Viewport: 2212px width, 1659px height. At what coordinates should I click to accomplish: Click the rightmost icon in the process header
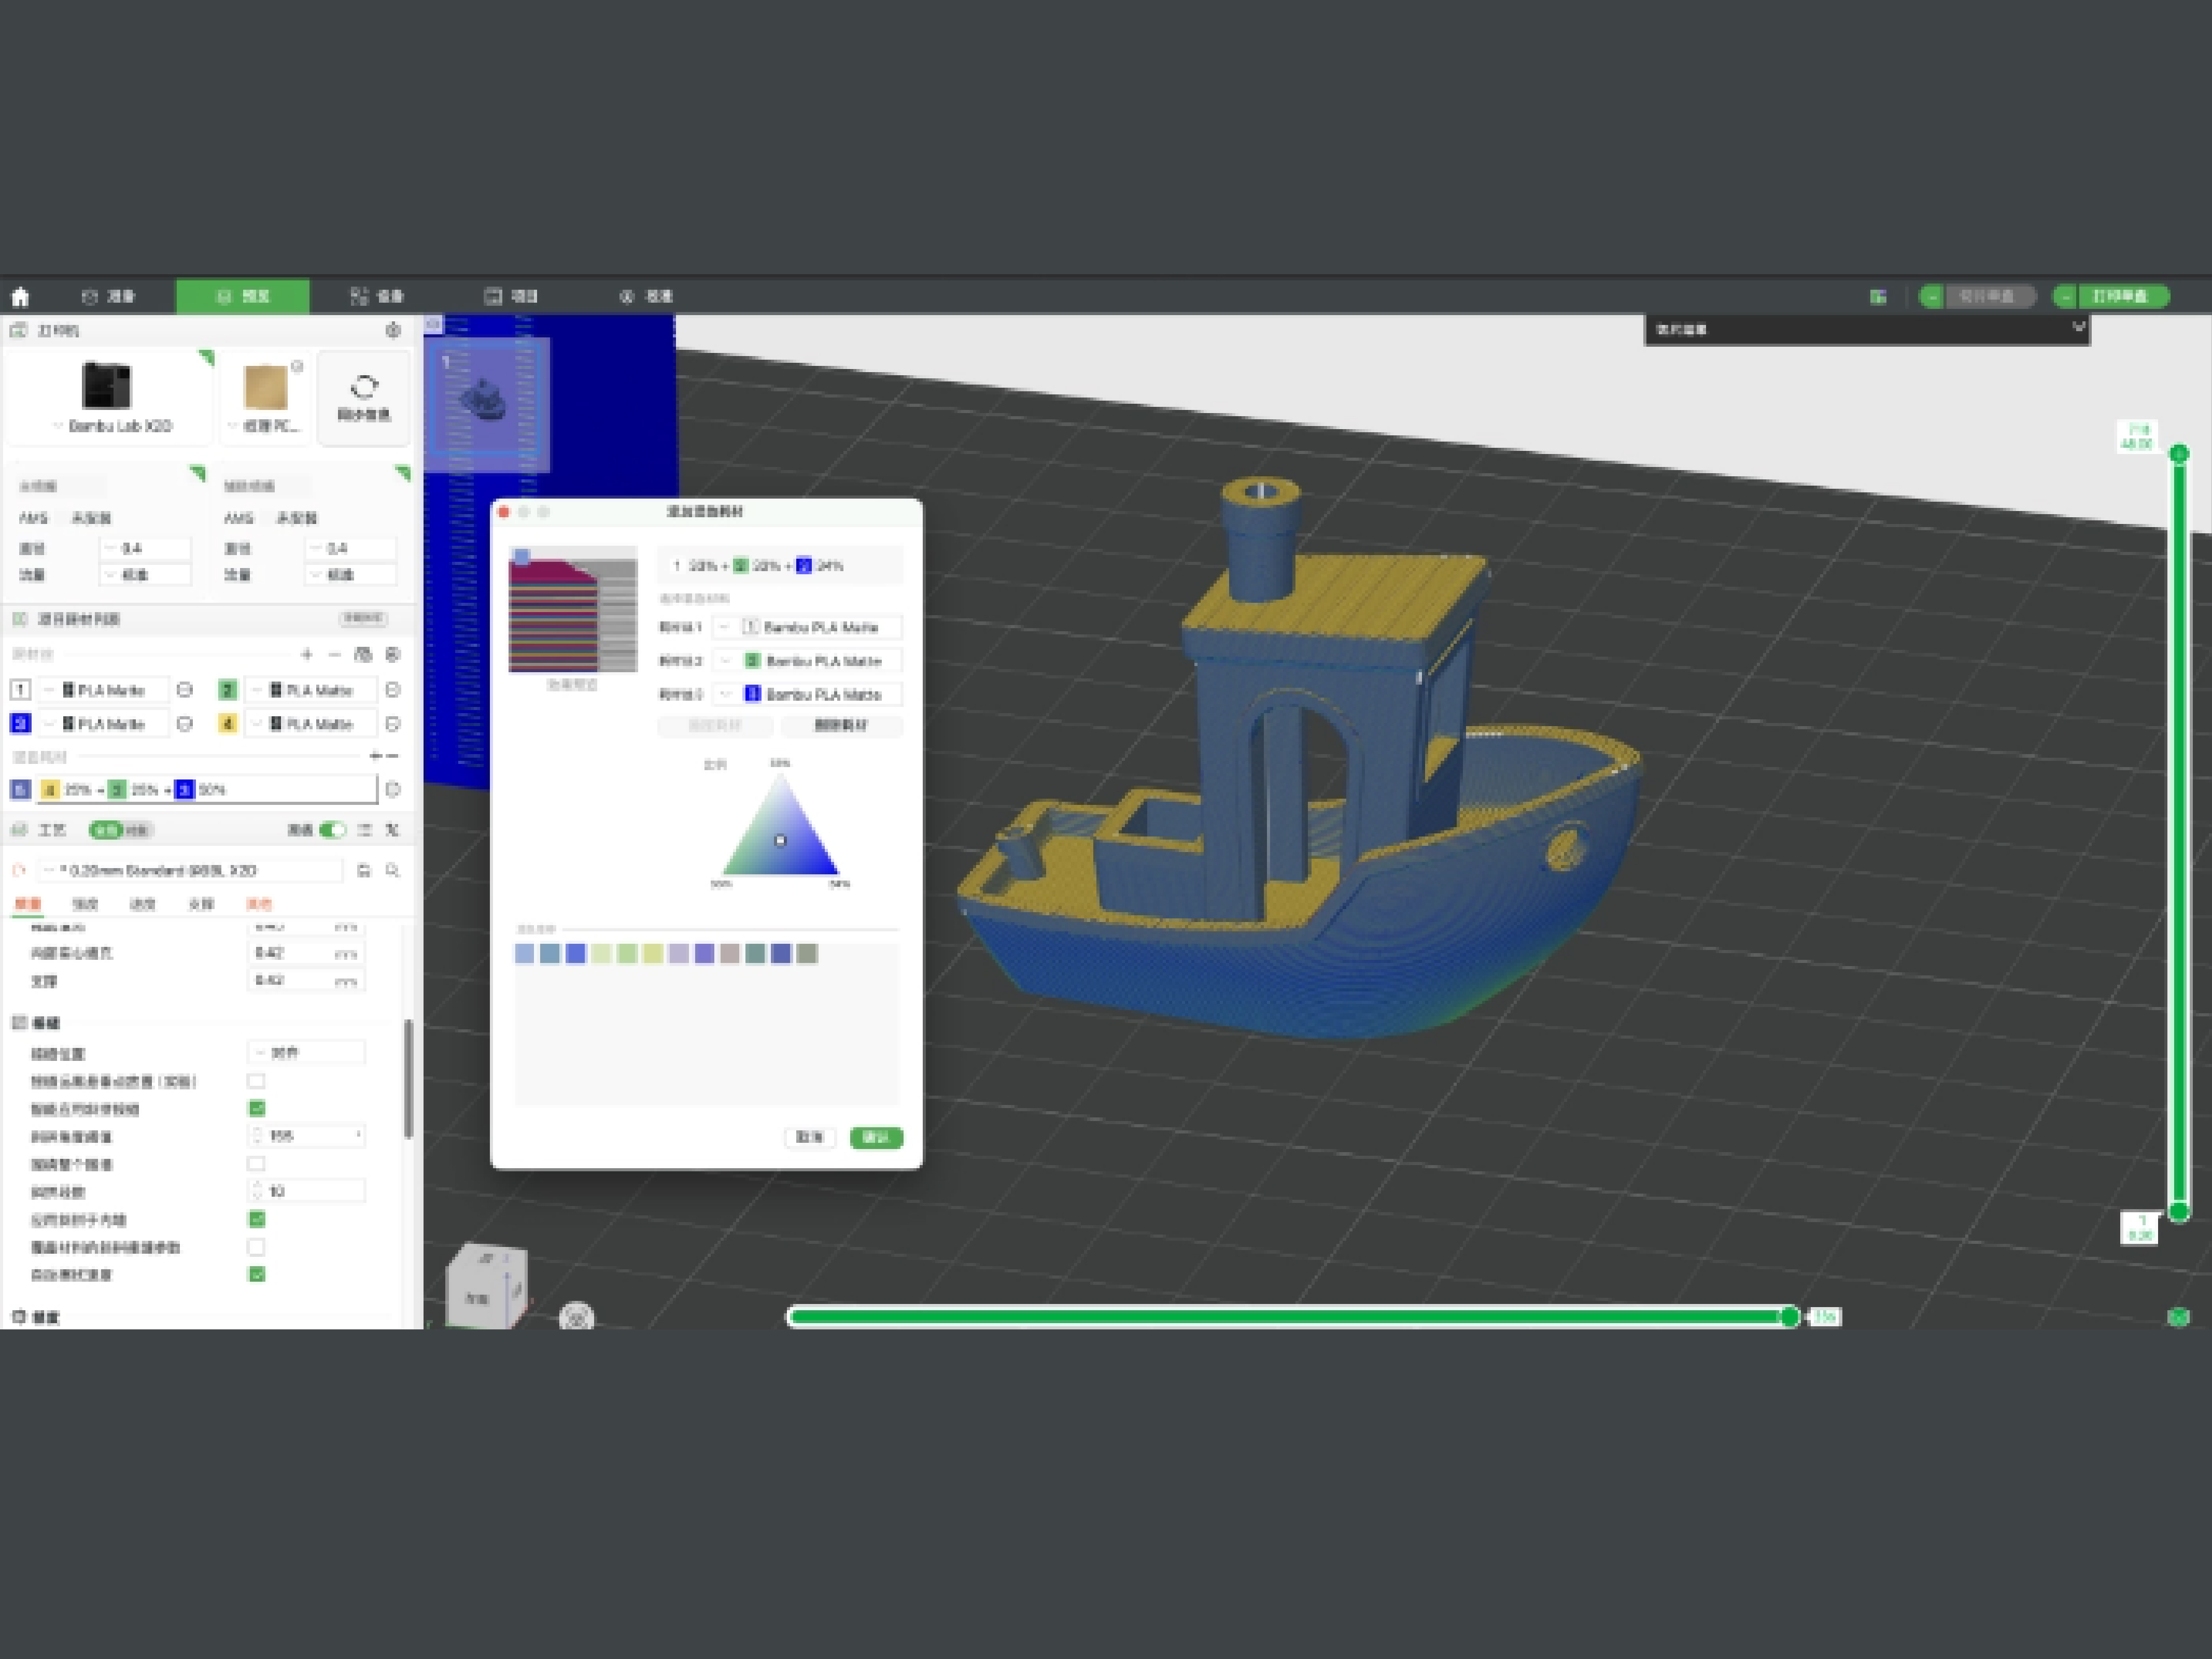pyautogui.click(x=393, y=830)
